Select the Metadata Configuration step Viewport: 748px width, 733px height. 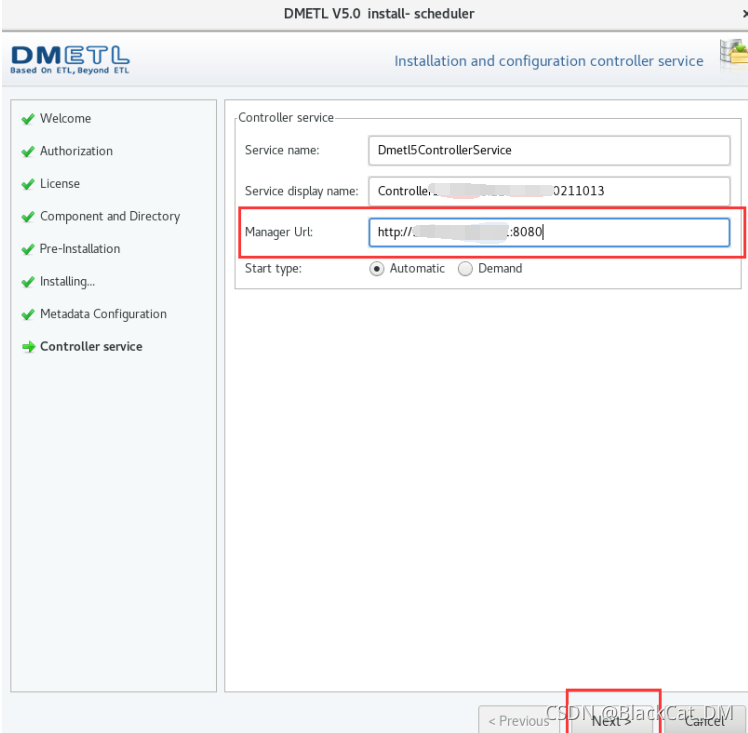coord(104,314)
